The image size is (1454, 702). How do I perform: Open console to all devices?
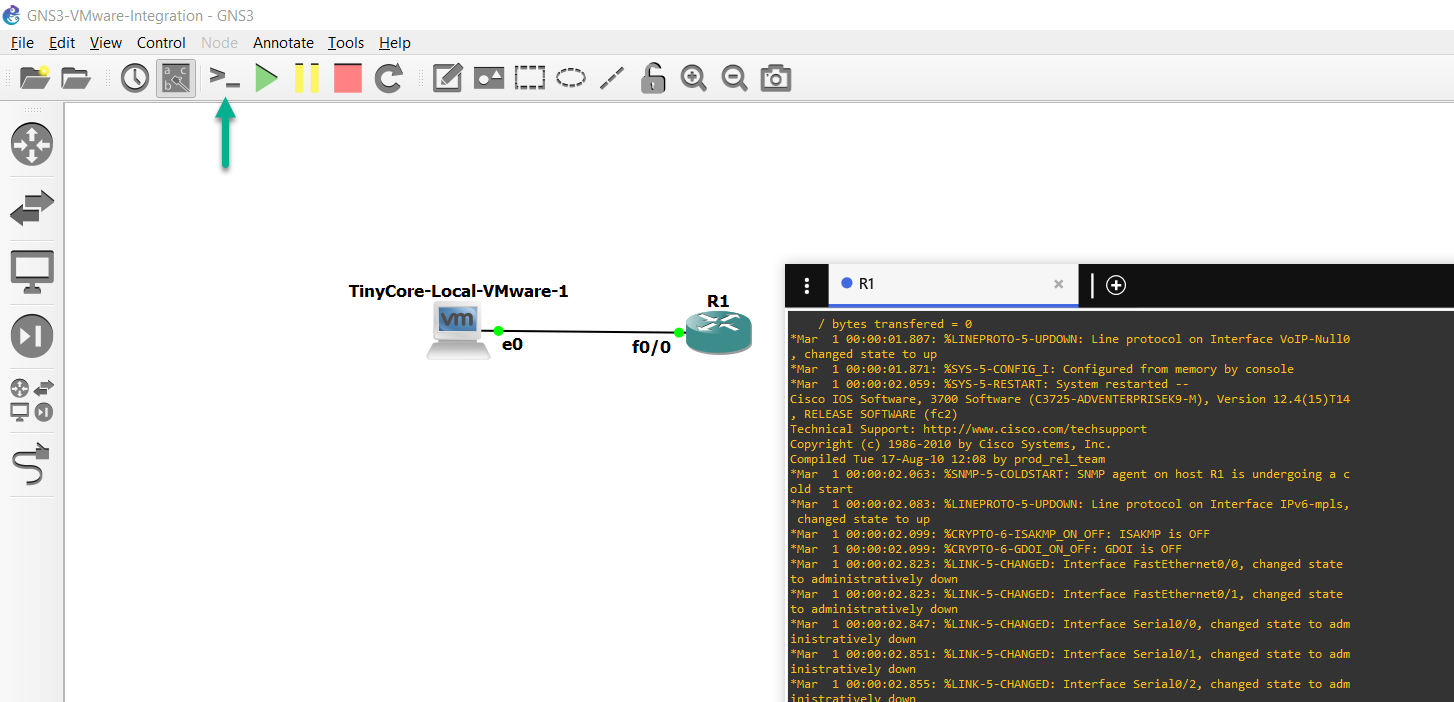224,77
